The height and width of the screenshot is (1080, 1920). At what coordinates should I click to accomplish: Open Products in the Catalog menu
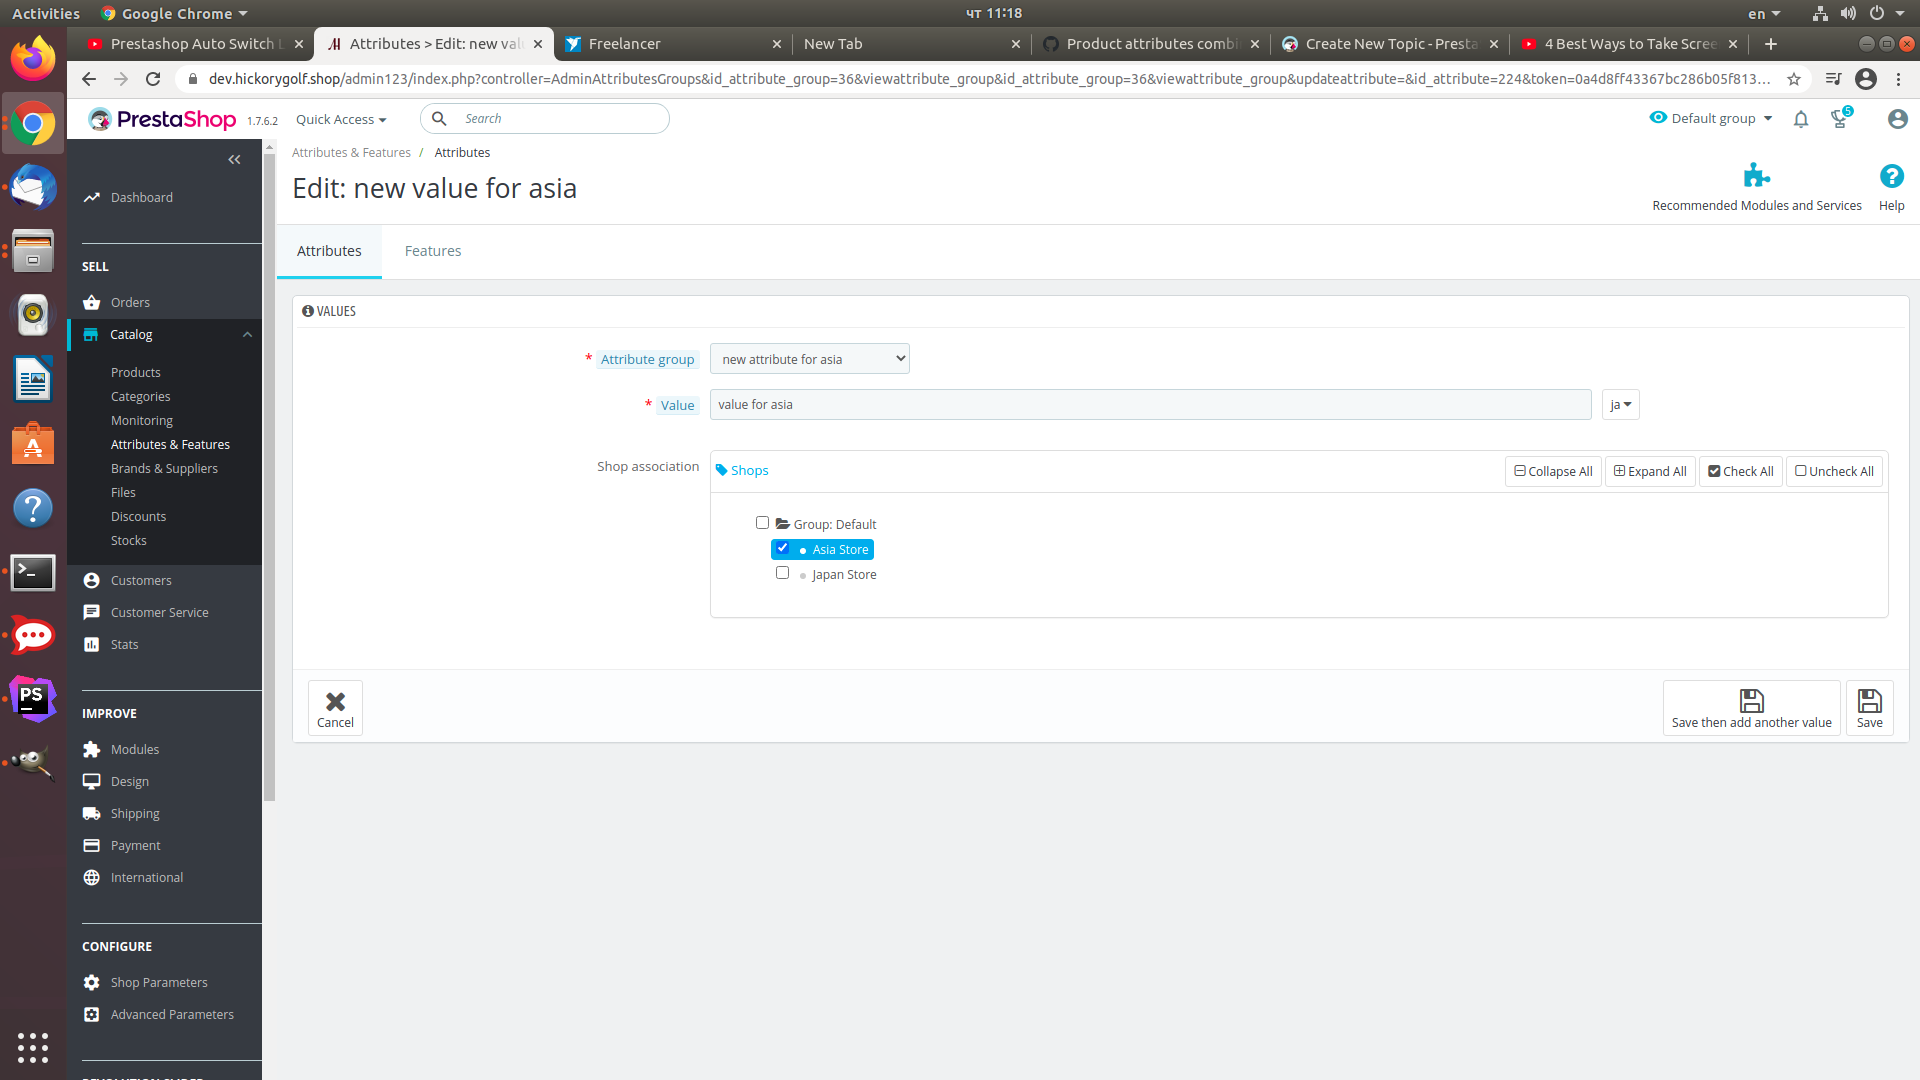(x=136, y=373)
